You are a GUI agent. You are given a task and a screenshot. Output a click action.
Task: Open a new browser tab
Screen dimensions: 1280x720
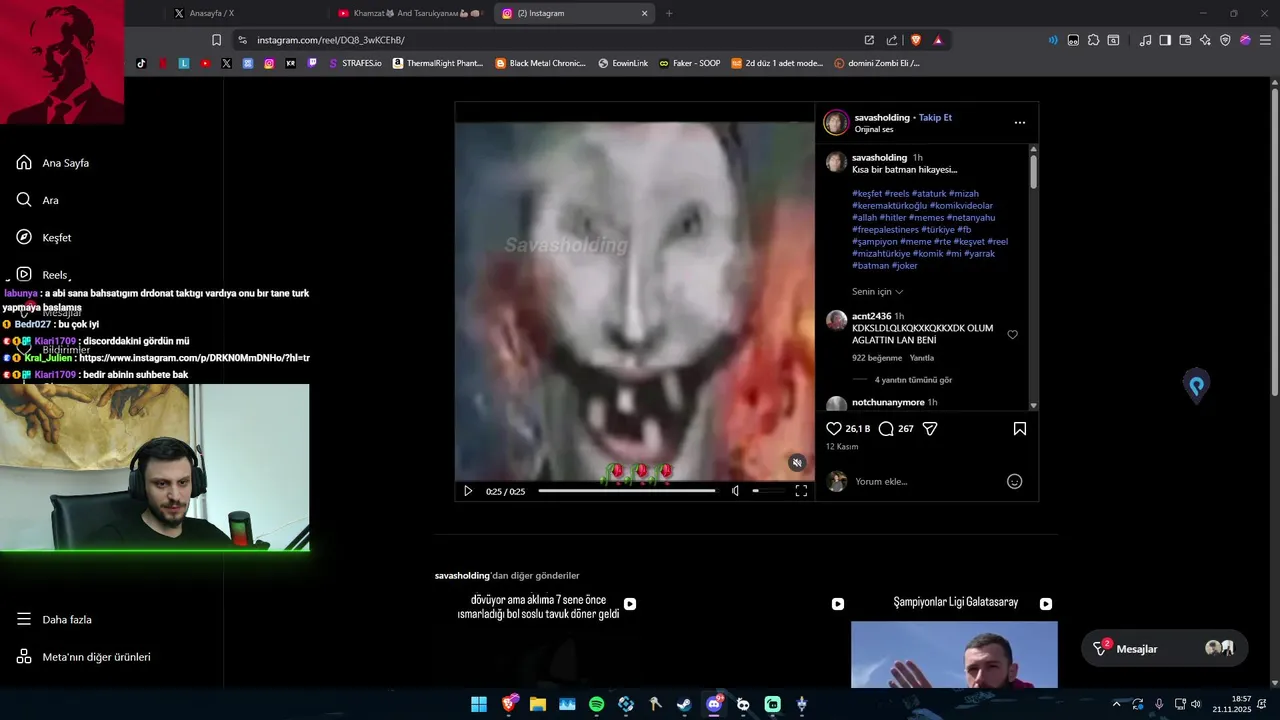pos(669,13)
